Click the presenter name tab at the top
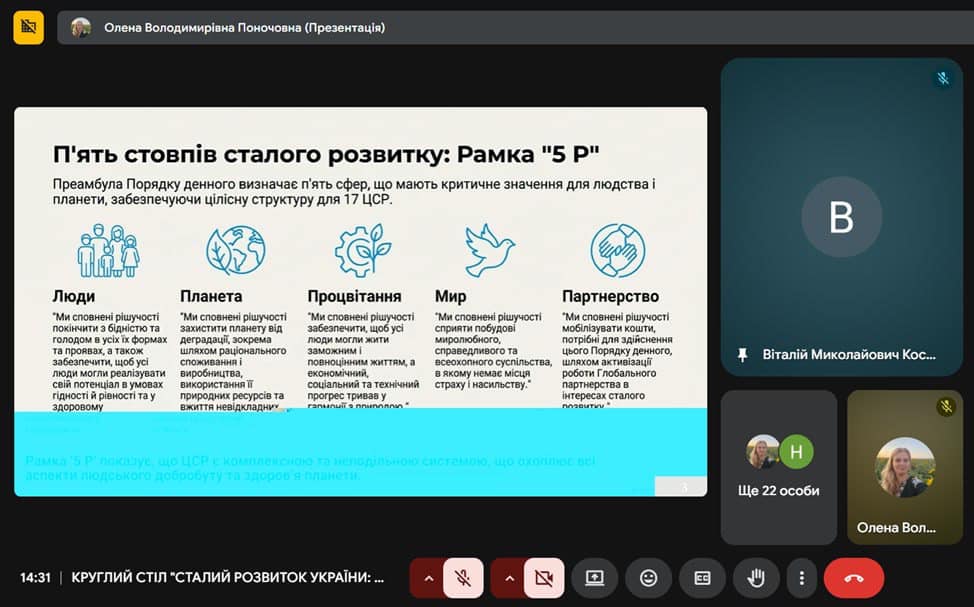 coord(230,28)
